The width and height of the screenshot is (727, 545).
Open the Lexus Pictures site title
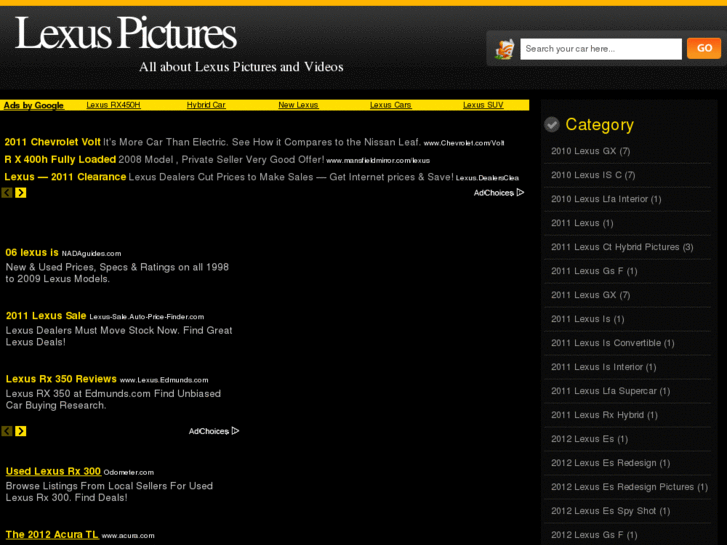pyautogui.click(x=126, y=33)
